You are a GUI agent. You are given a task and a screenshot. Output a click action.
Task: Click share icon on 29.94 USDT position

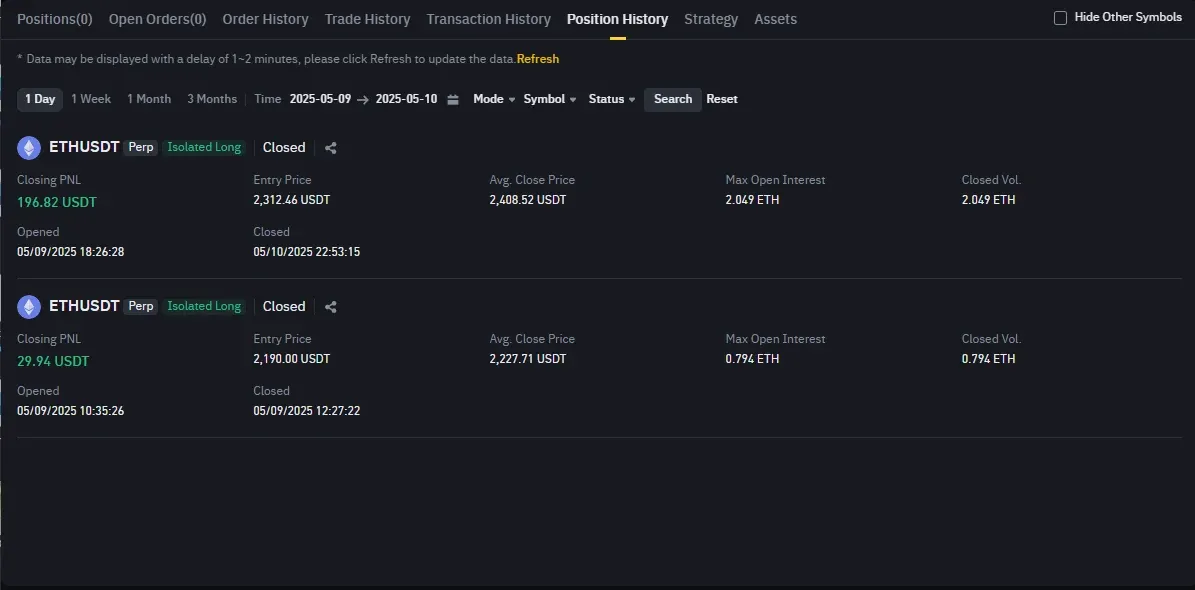point(331,307)
